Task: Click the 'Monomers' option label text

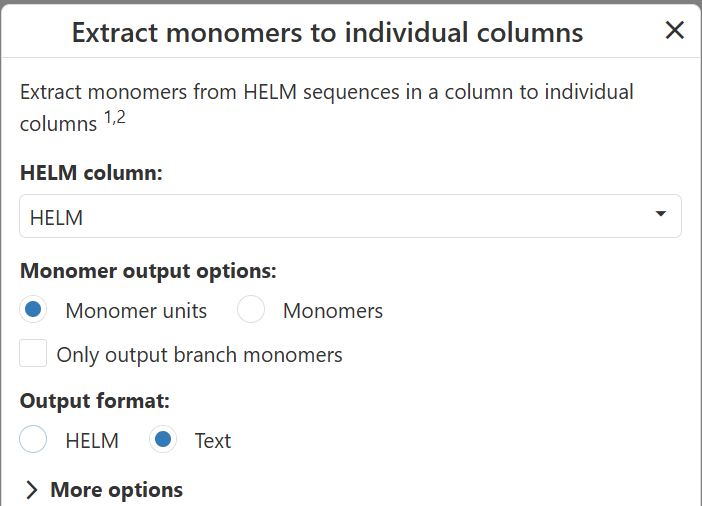Action: (332, 311)
